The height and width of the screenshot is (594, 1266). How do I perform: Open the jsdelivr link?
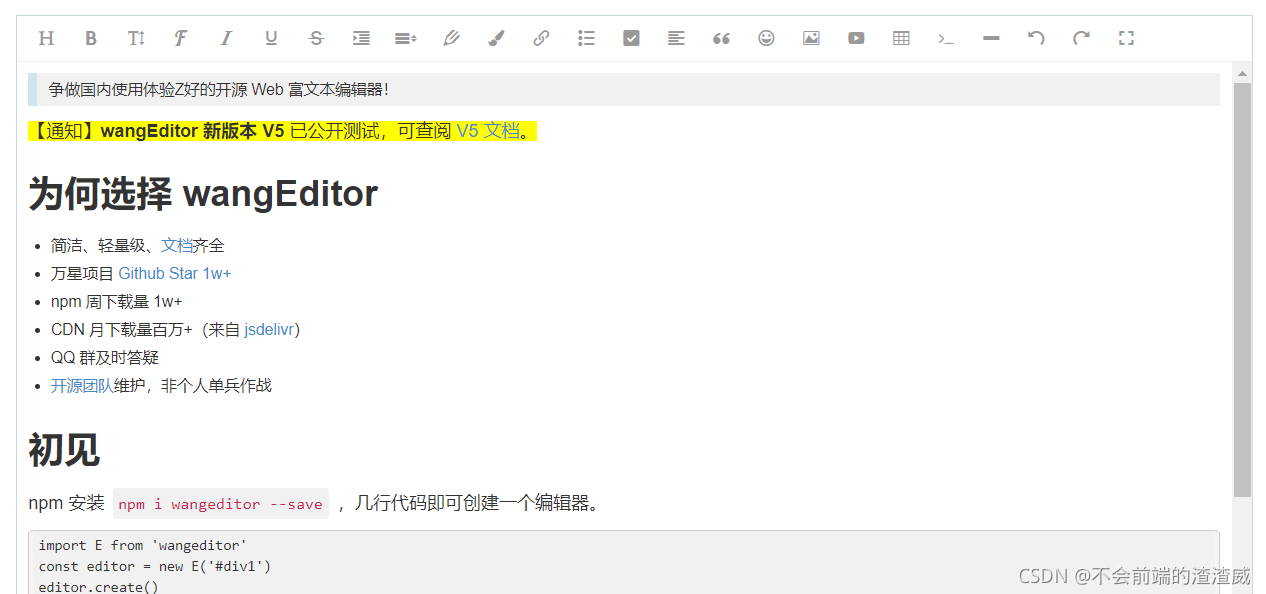click(269, 329)
